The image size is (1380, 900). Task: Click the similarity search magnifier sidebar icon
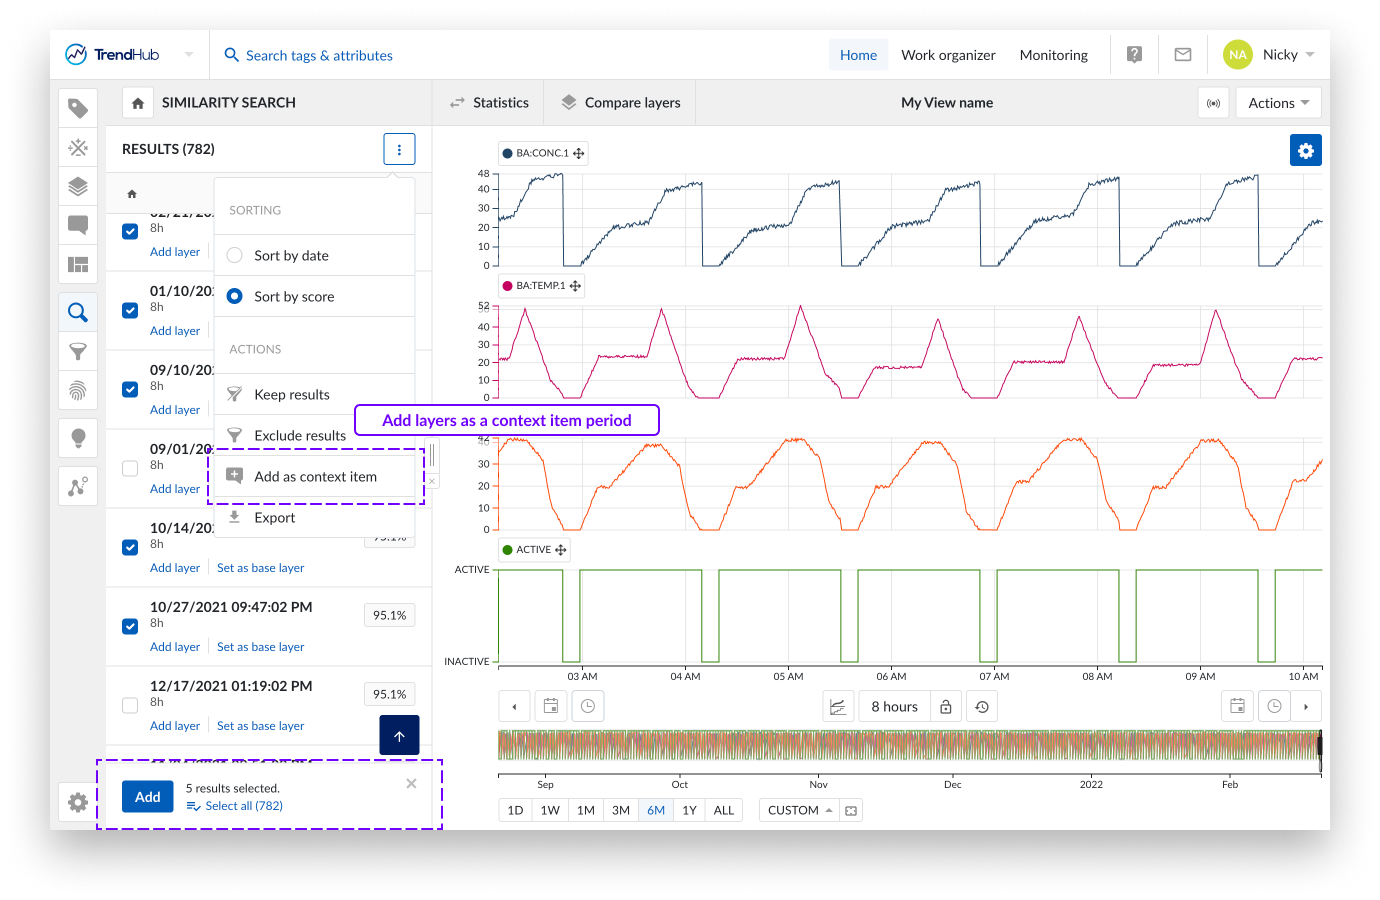tap(78, 312)
